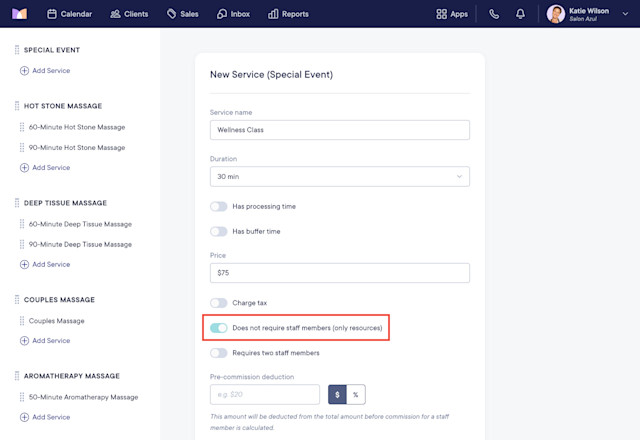Select 90-Minute Deep Tissue Massage service

click(80, 244)
